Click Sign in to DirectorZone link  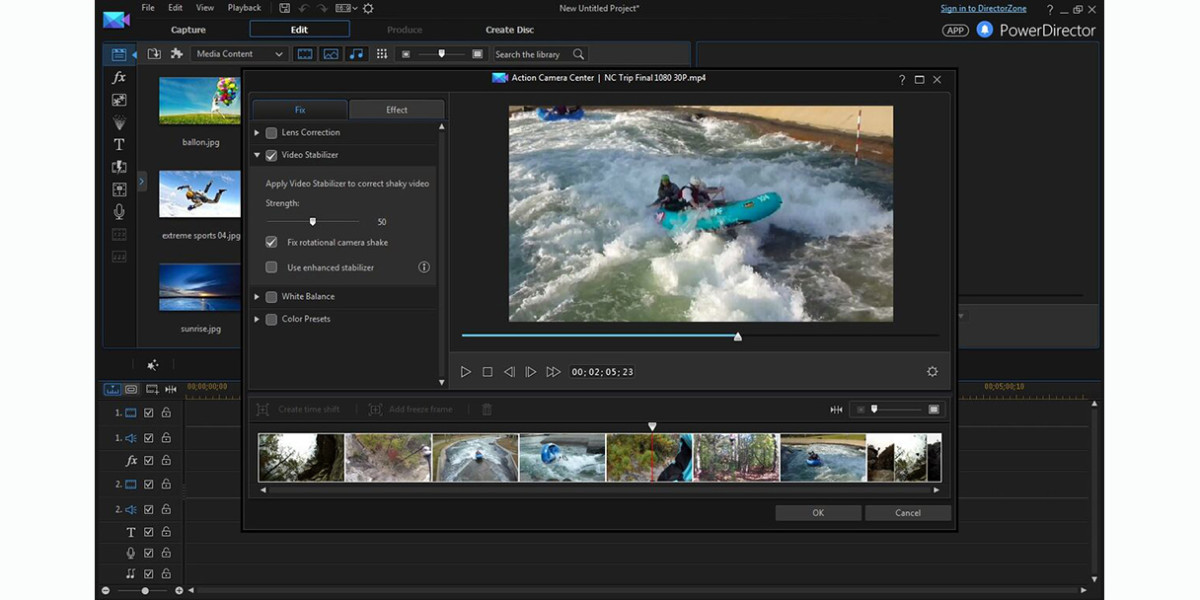click(983, 8)
